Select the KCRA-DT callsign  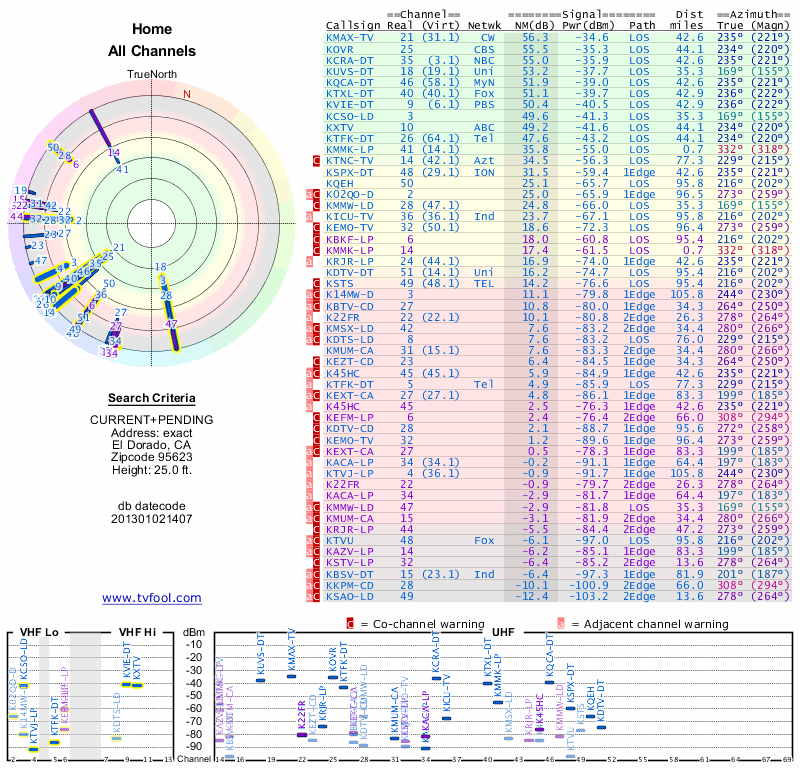click(350, 60)
